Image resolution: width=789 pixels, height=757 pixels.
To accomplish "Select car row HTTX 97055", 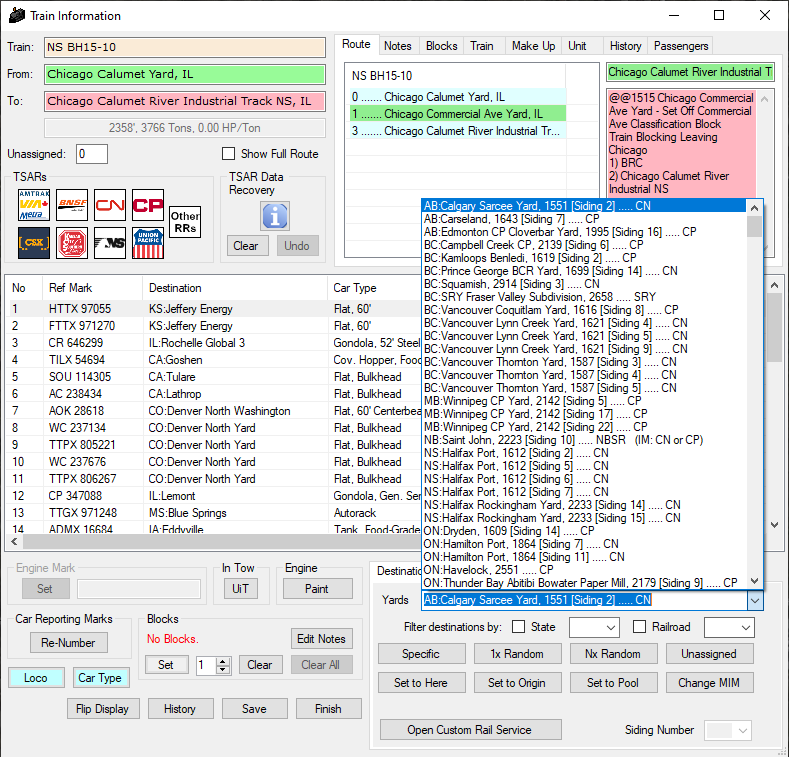I will click(x=215, y=309).
